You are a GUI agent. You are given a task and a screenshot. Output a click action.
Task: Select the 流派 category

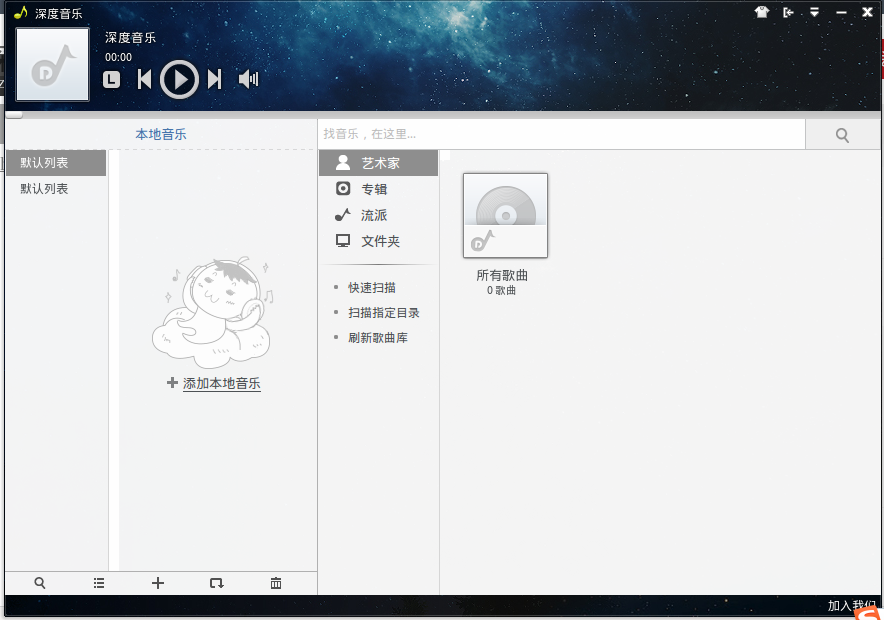[378, 215]
